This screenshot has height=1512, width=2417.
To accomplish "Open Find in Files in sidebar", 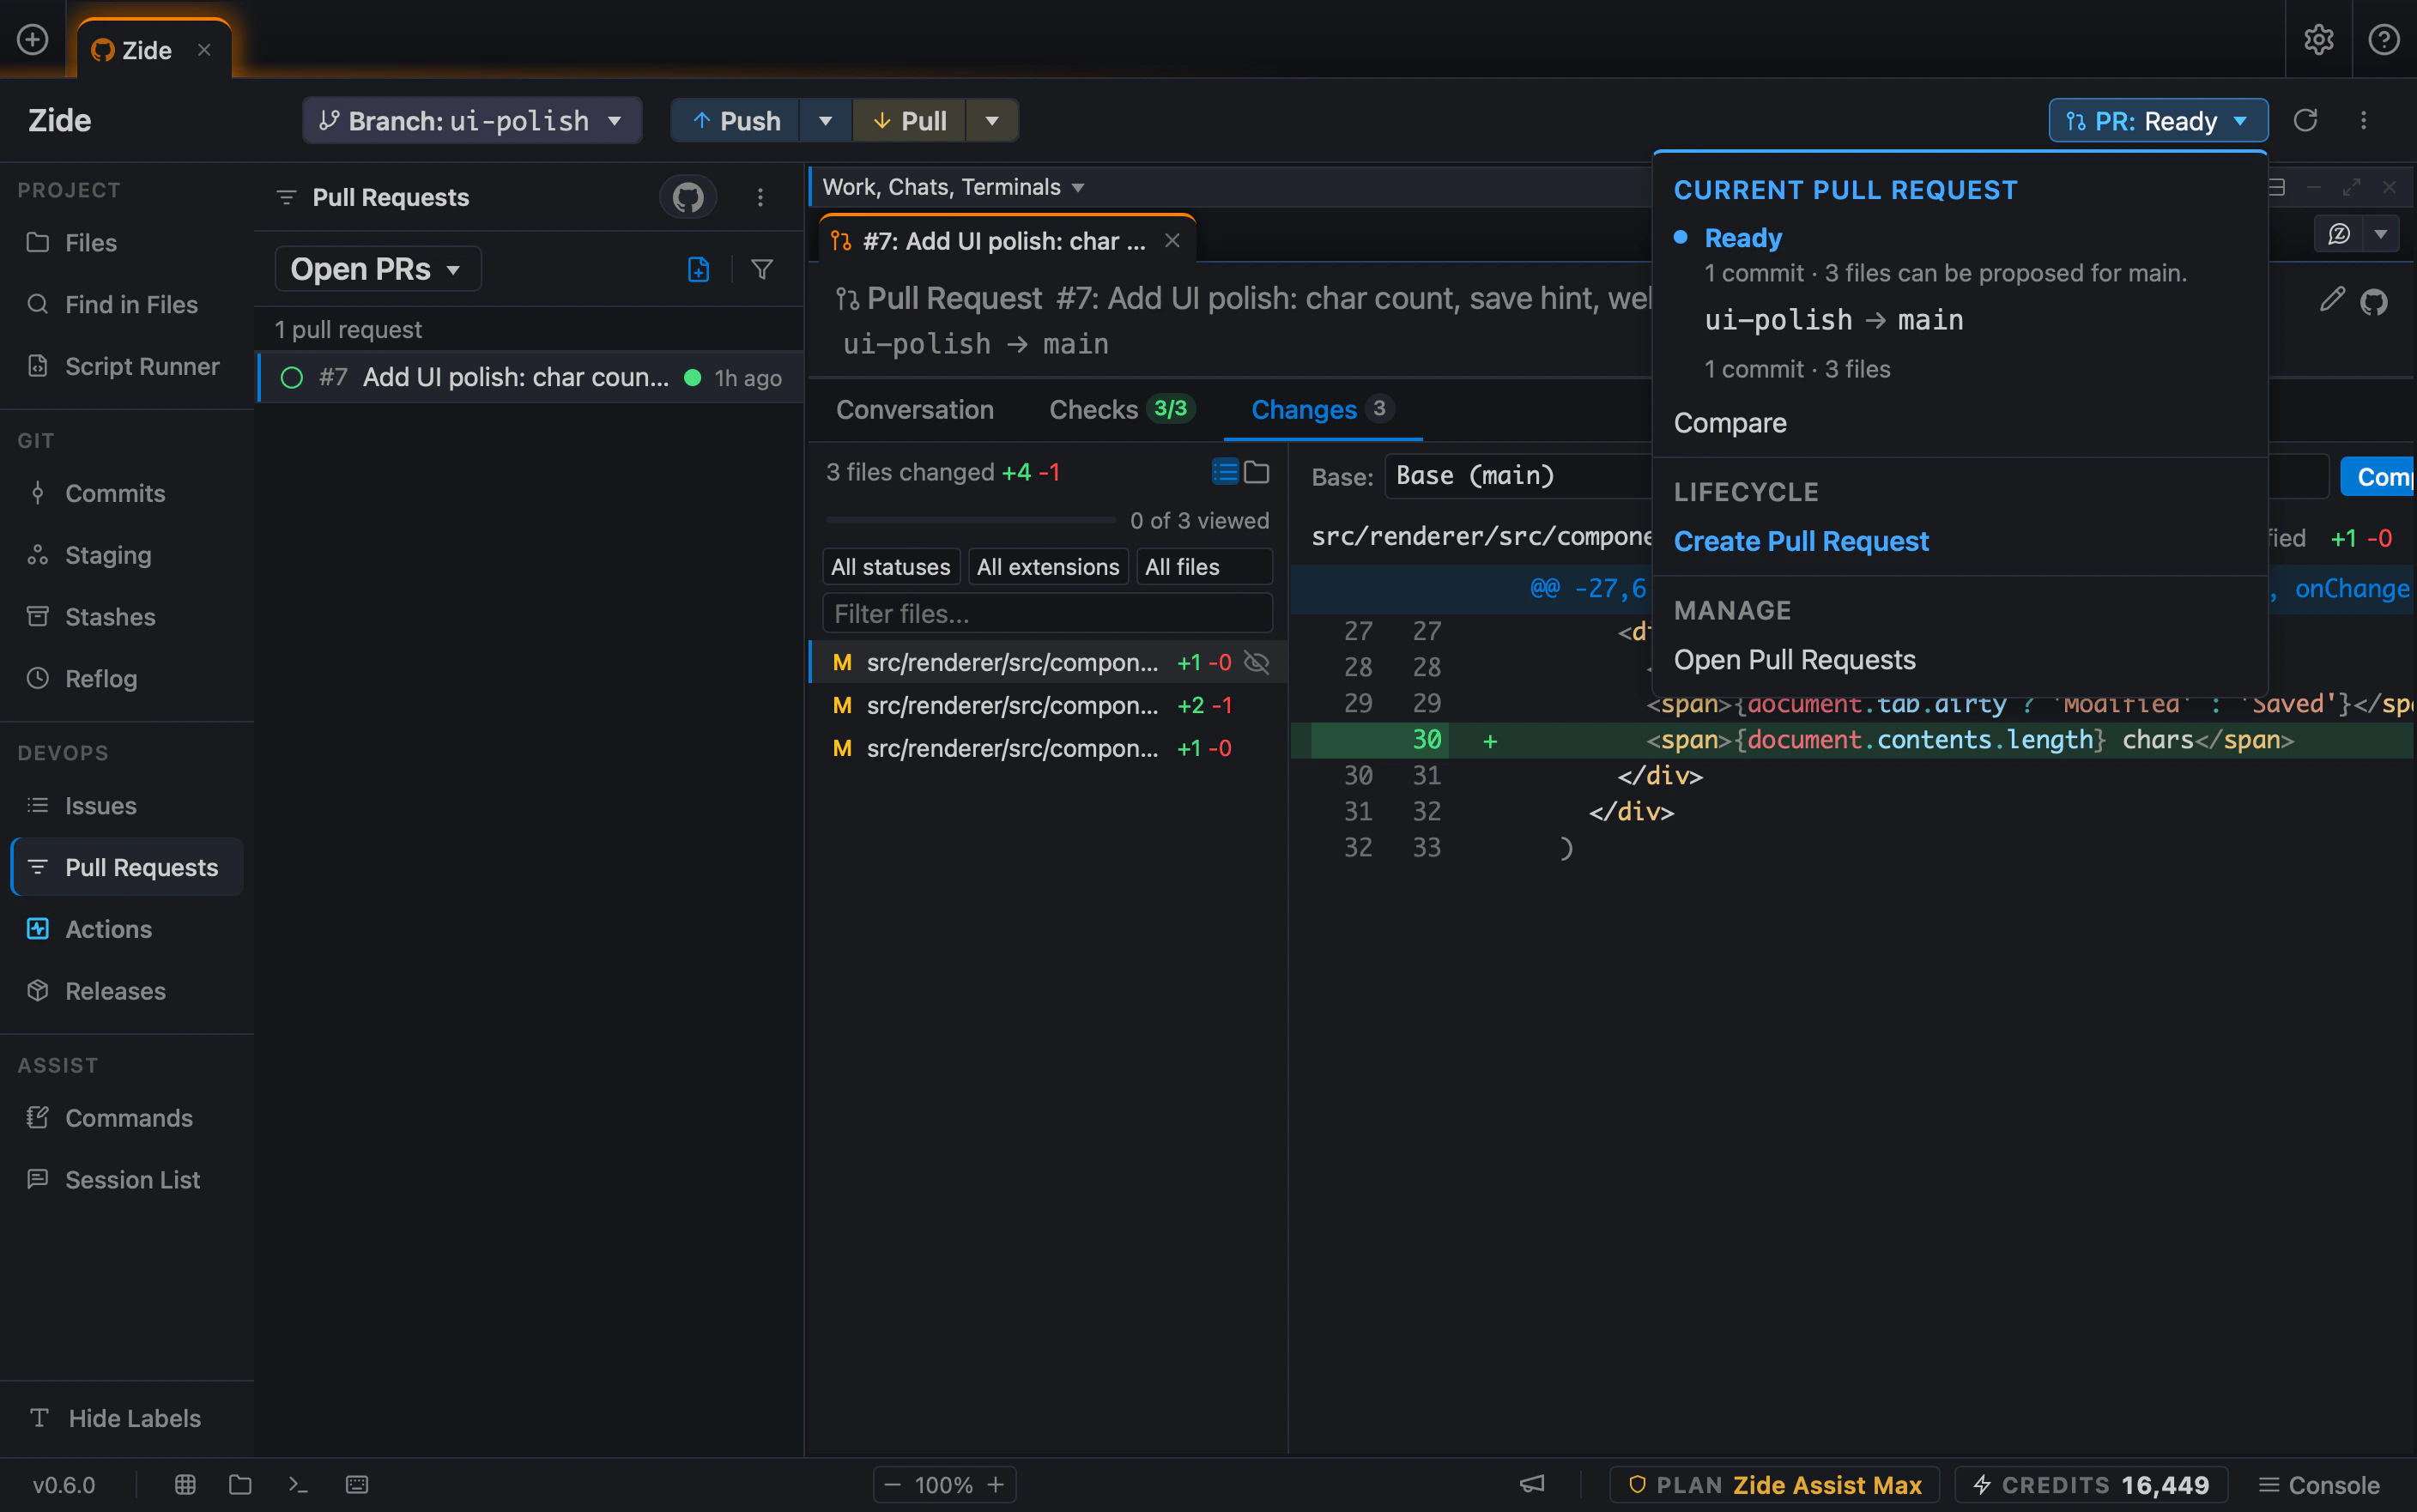I will pyautogui.click(x=131, y=304).
